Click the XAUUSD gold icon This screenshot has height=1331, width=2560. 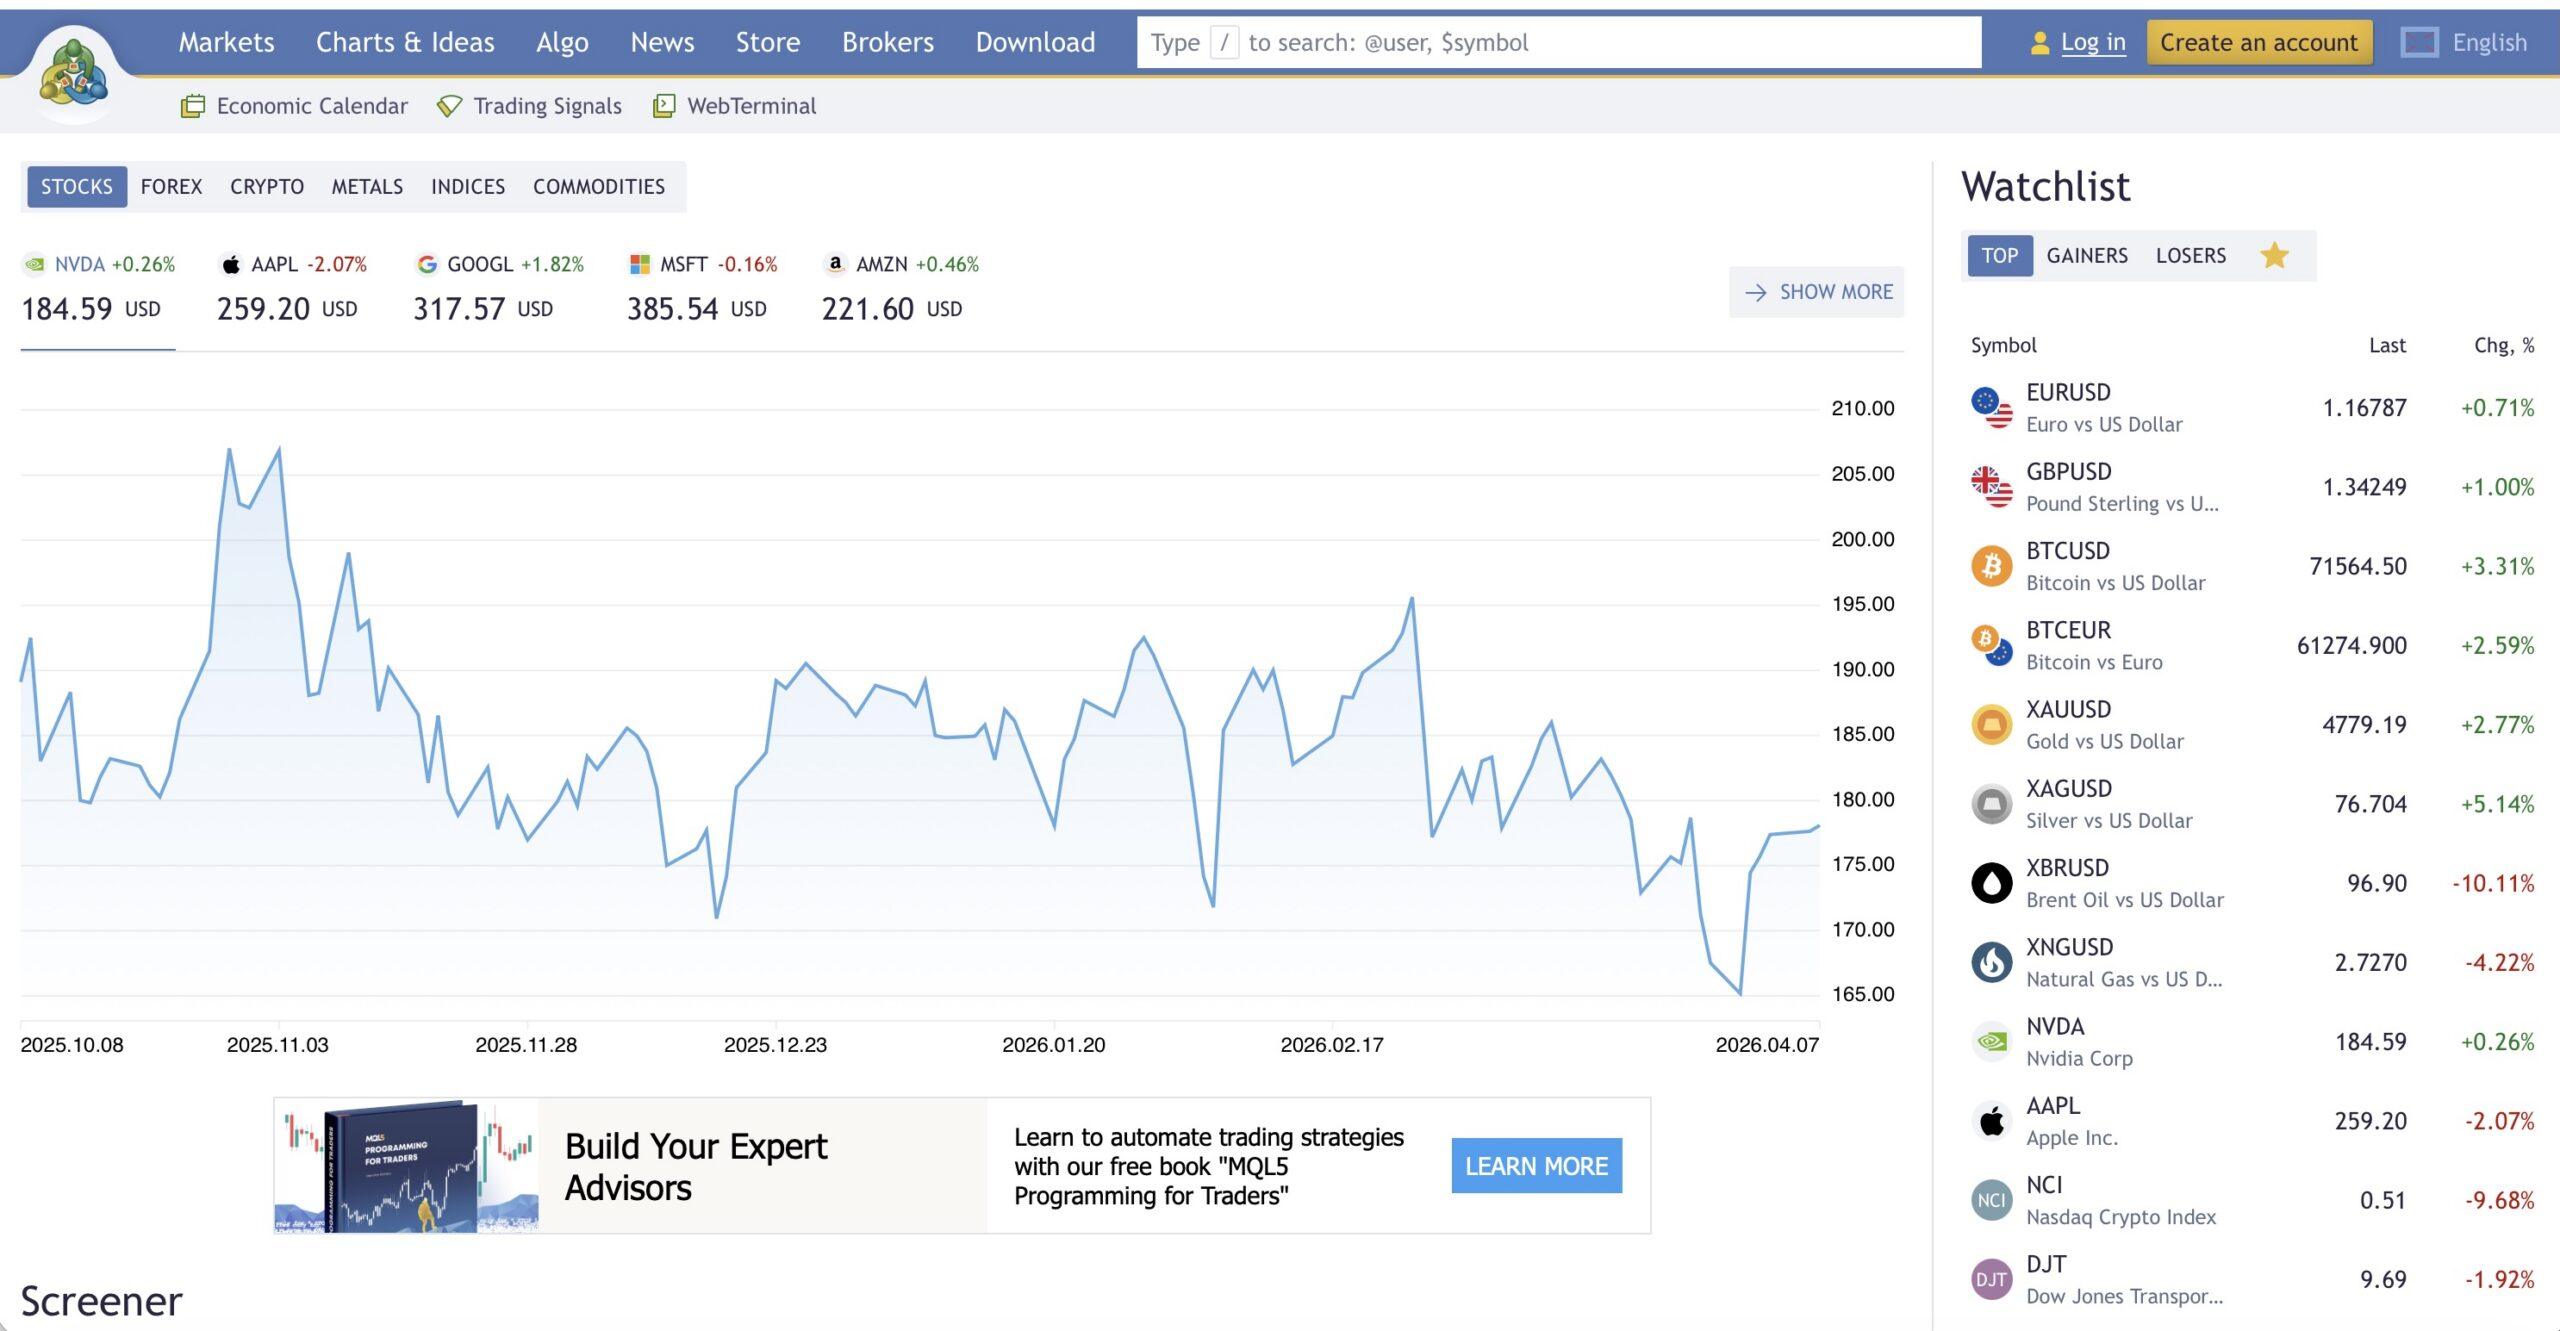(x=1992, y=725)
